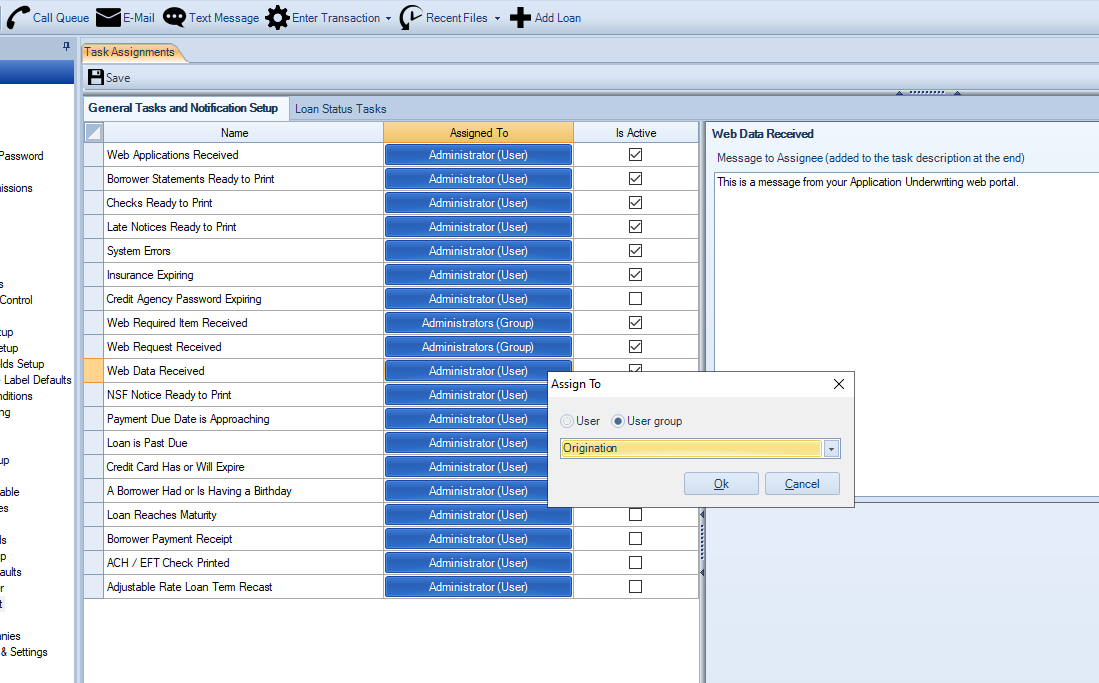This screenshot has height=683, width=1099.
Task: Toggle Is Active for Web Applications Received
Action: pyautogui.click(x=636, y=155)
